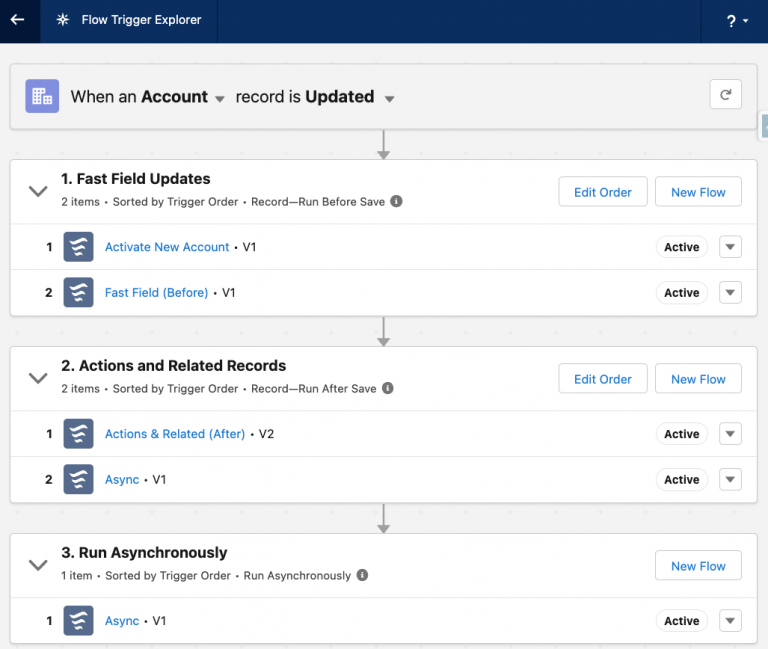The image size is (768, 649).
Task: Click info icon next to Run Before Save
Action: (x=396, y=201)
